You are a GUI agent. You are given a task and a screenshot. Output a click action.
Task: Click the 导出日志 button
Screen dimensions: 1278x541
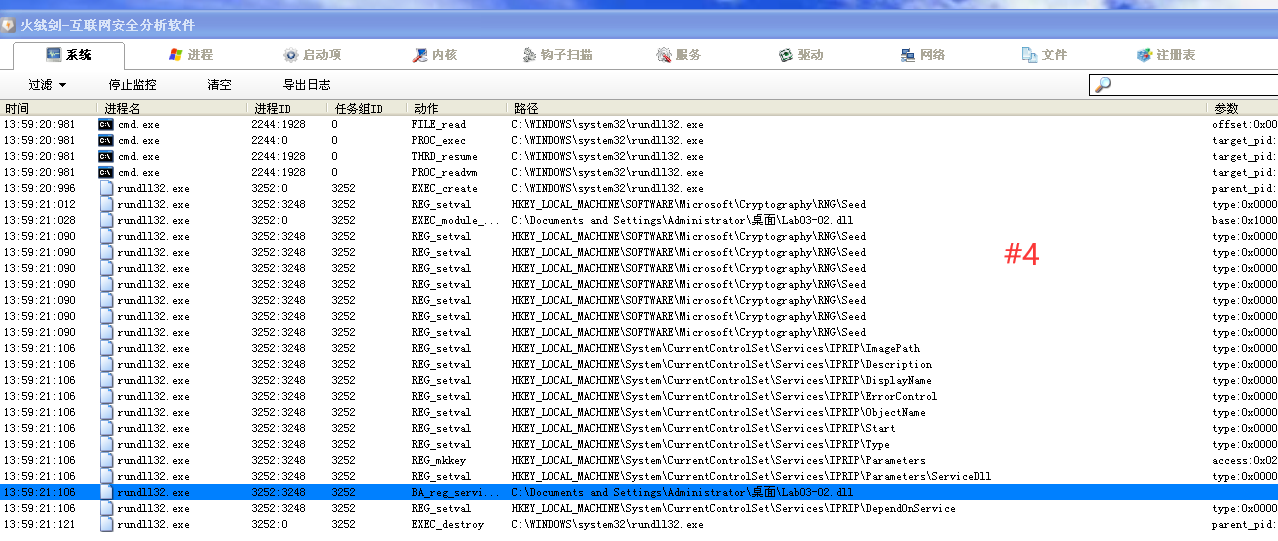point(306,85)
